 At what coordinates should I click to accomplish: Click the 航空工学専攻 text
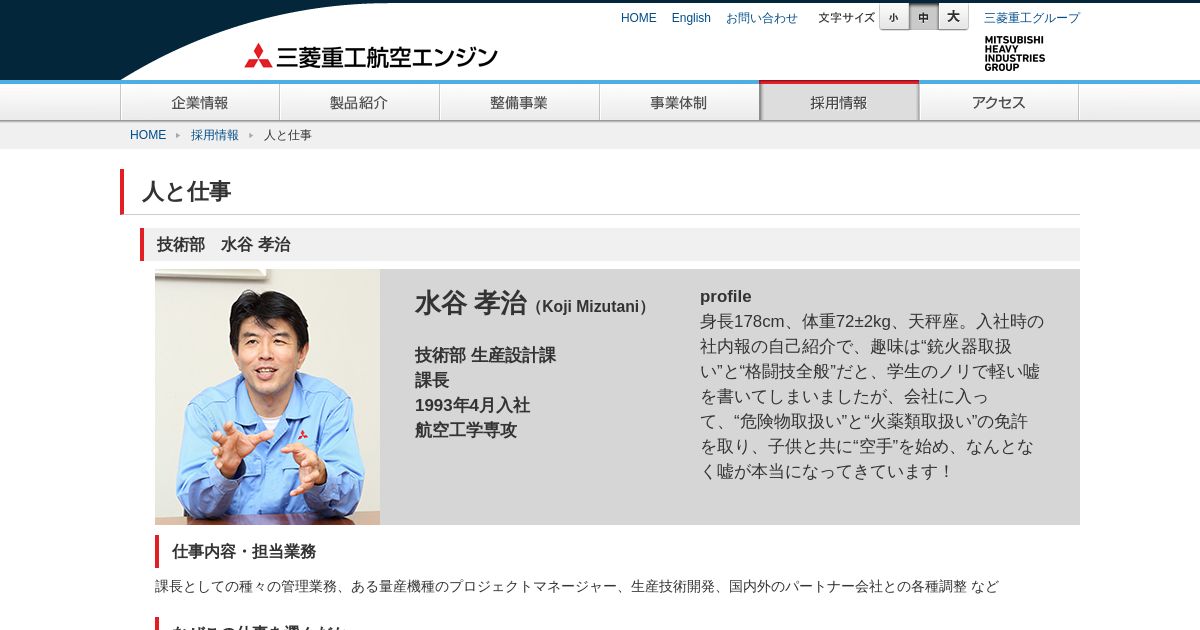[466, 430]
